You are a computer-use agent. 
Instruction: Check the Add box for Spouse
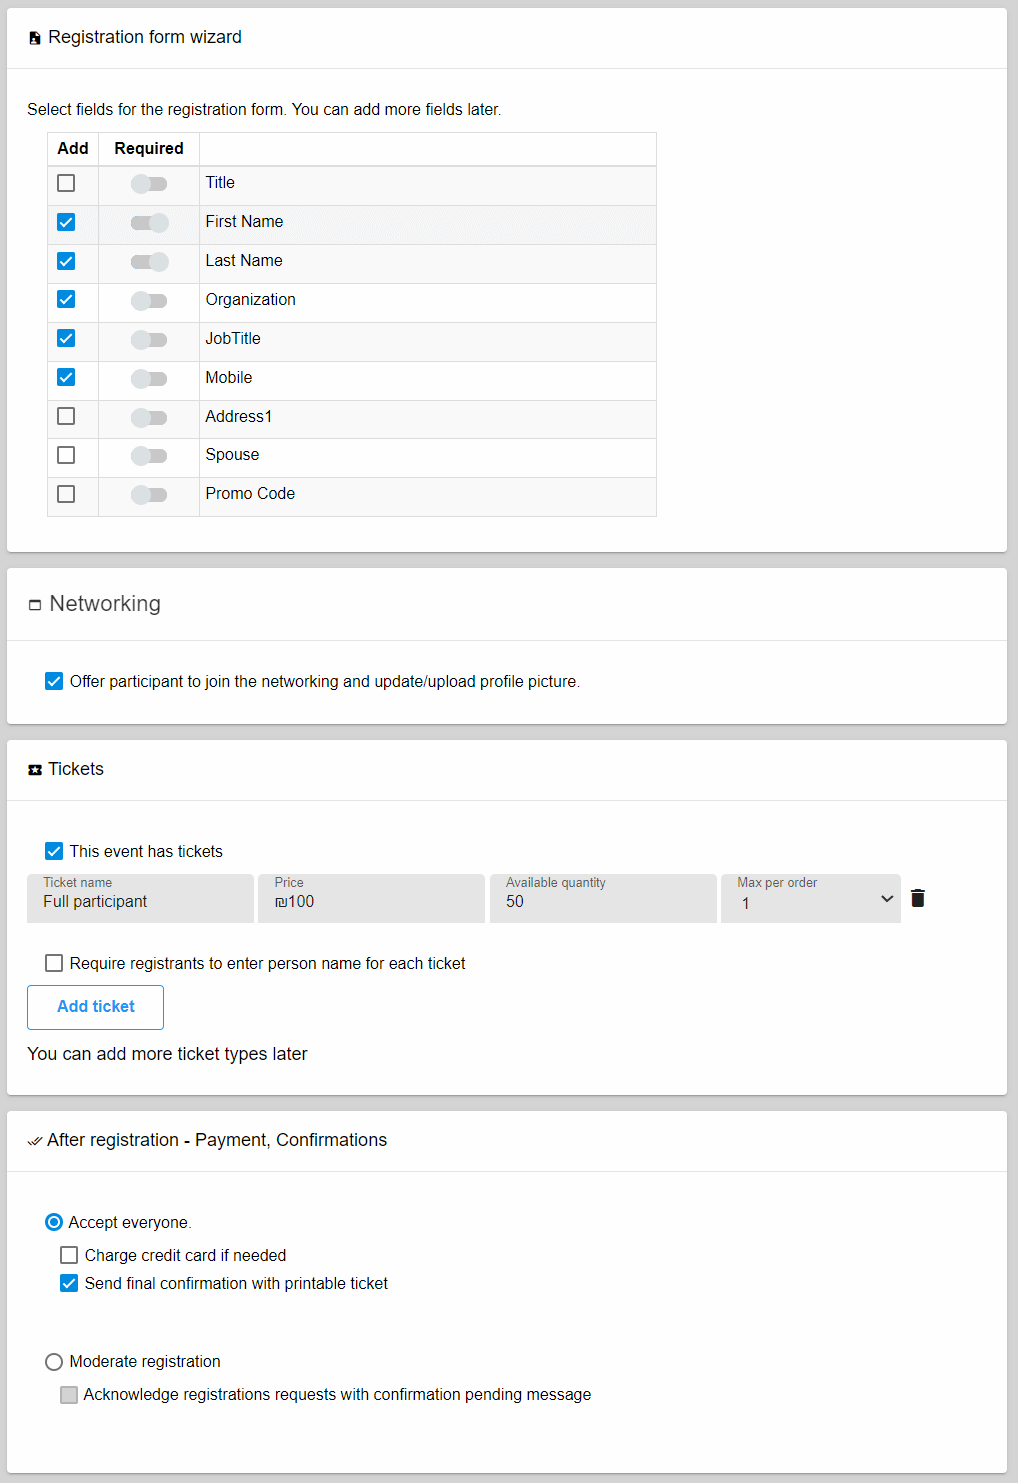tap(66, 455)
